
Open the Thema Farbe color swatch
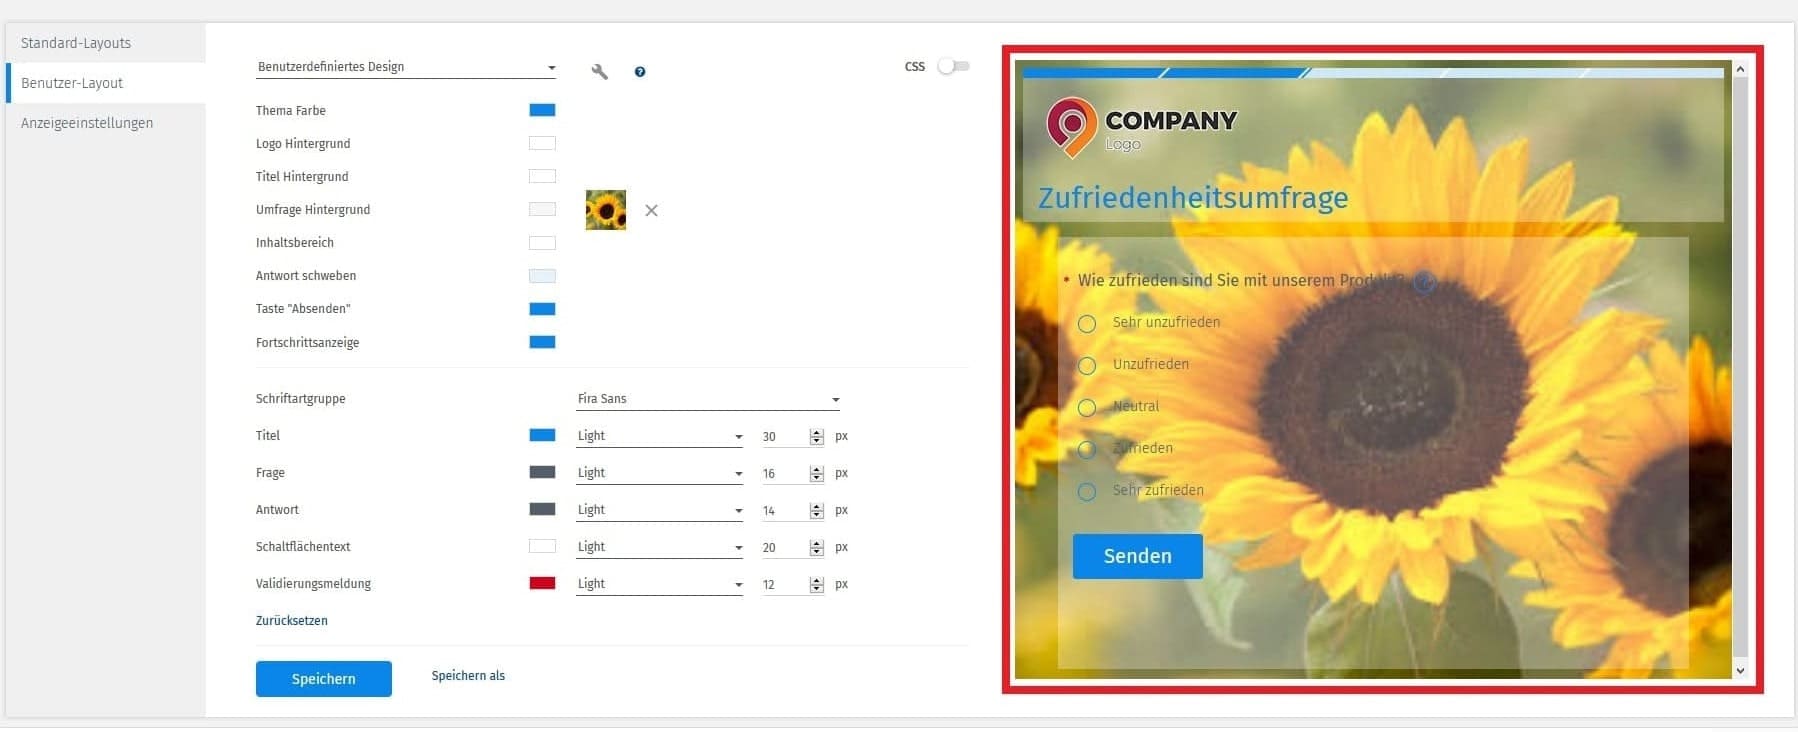pyautogui.click(x=542, y=110)
